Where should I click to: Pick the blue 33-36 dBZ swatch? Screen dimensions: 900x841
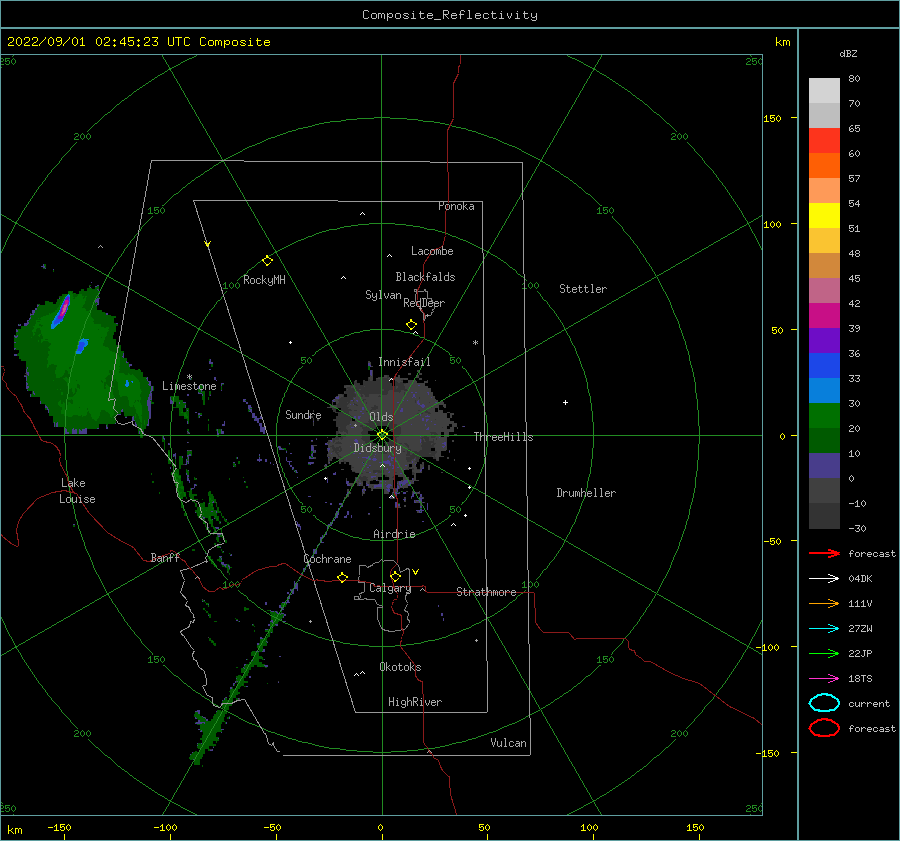click(824, 366)
